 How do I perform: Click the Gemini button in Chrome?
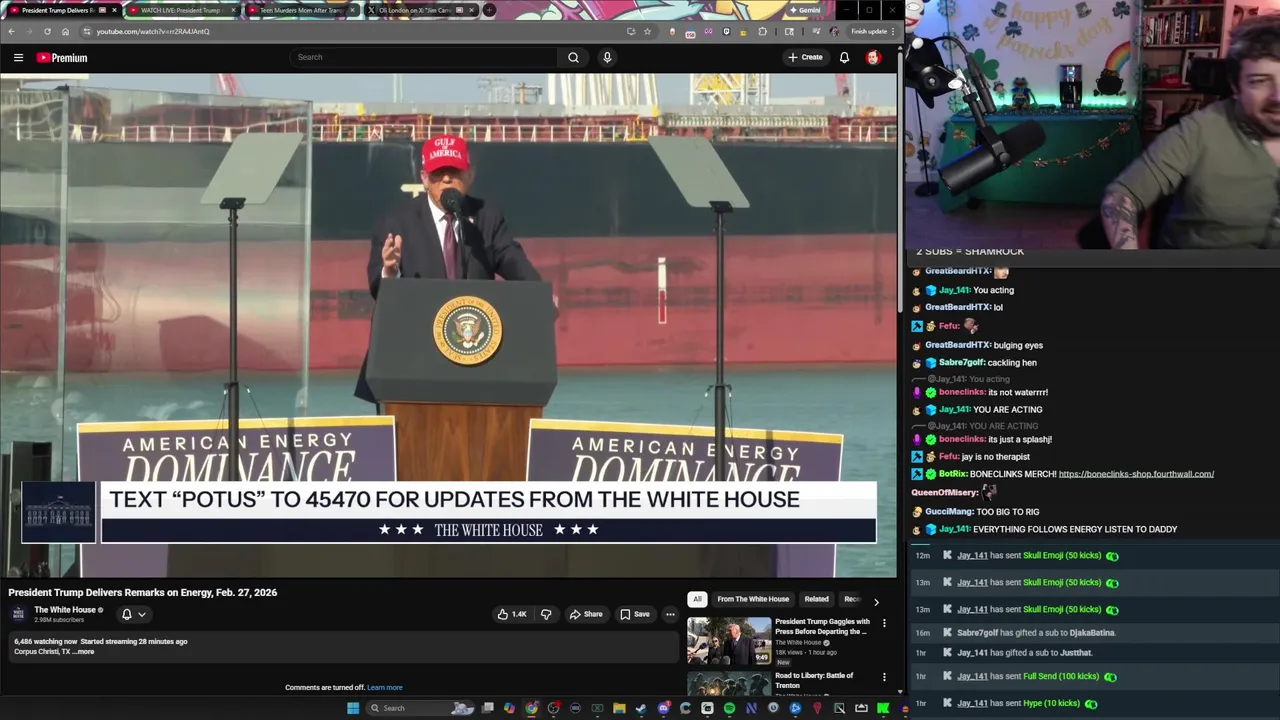805,10
